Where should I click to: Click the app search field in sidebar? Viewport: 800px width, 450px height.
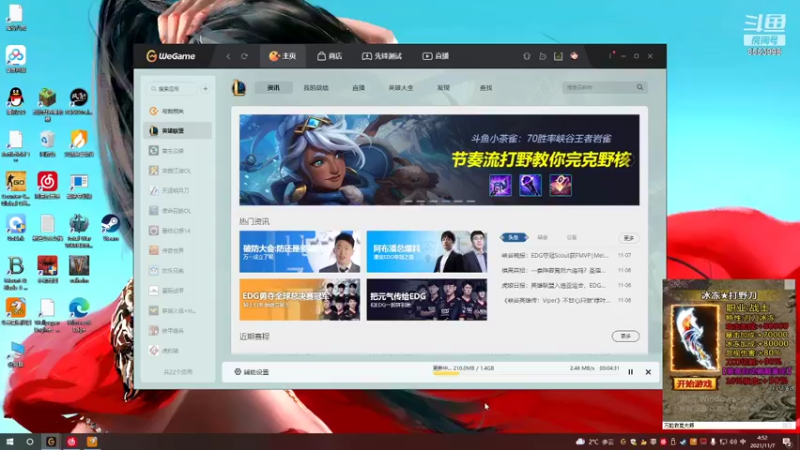[172, 89]
